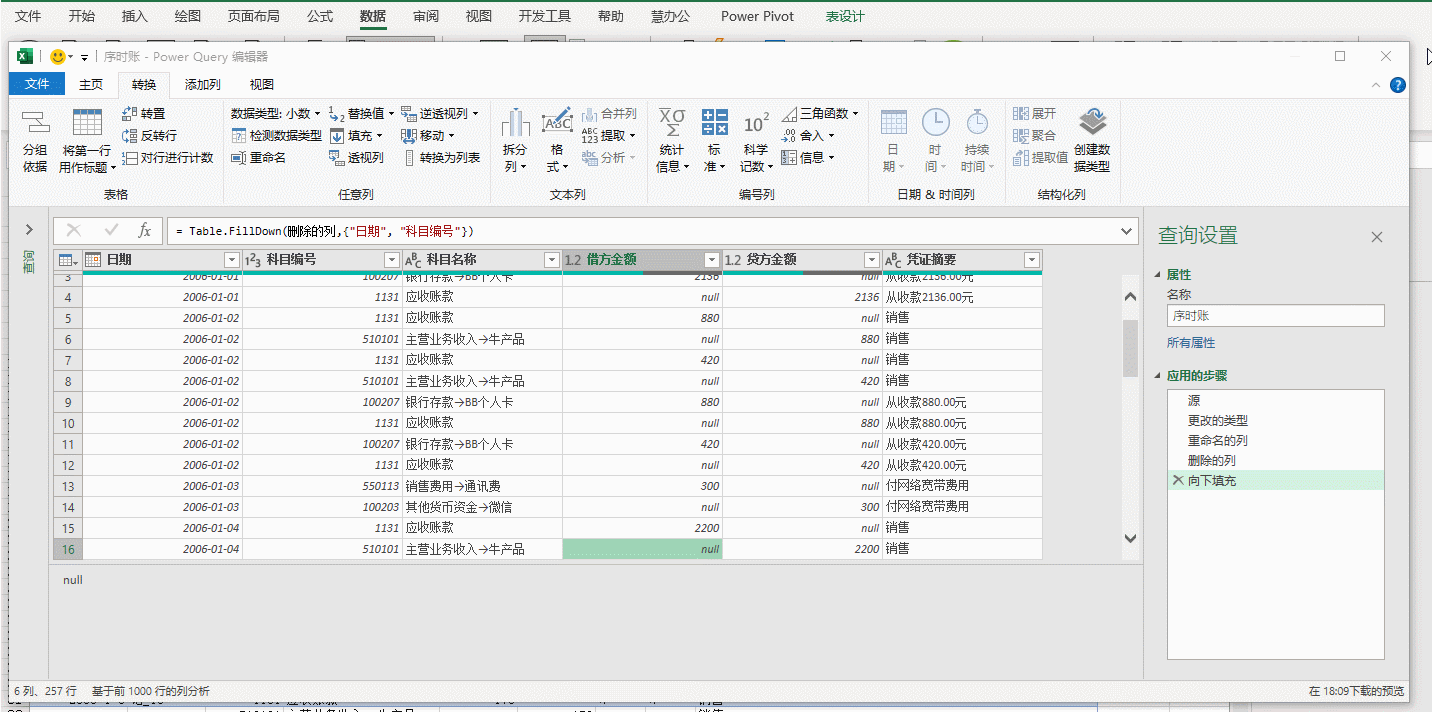Viewport: 1432px width, 712px height.
Task: Click 对行进行计数 icon
Action: click(x=129, y=157)
